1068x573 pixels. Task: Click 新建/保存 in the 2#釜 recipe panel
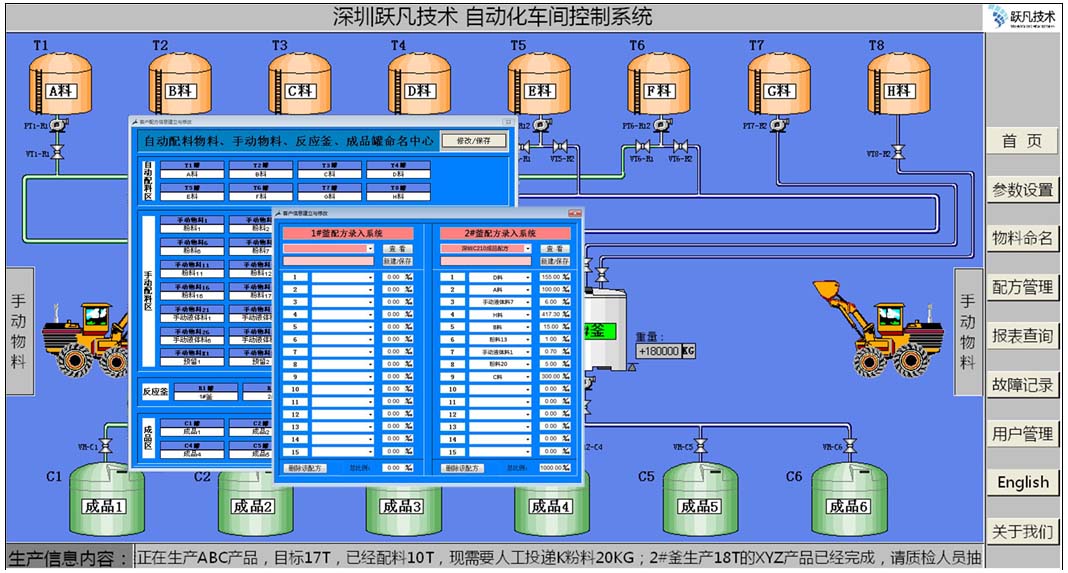[x=554, y=262]
